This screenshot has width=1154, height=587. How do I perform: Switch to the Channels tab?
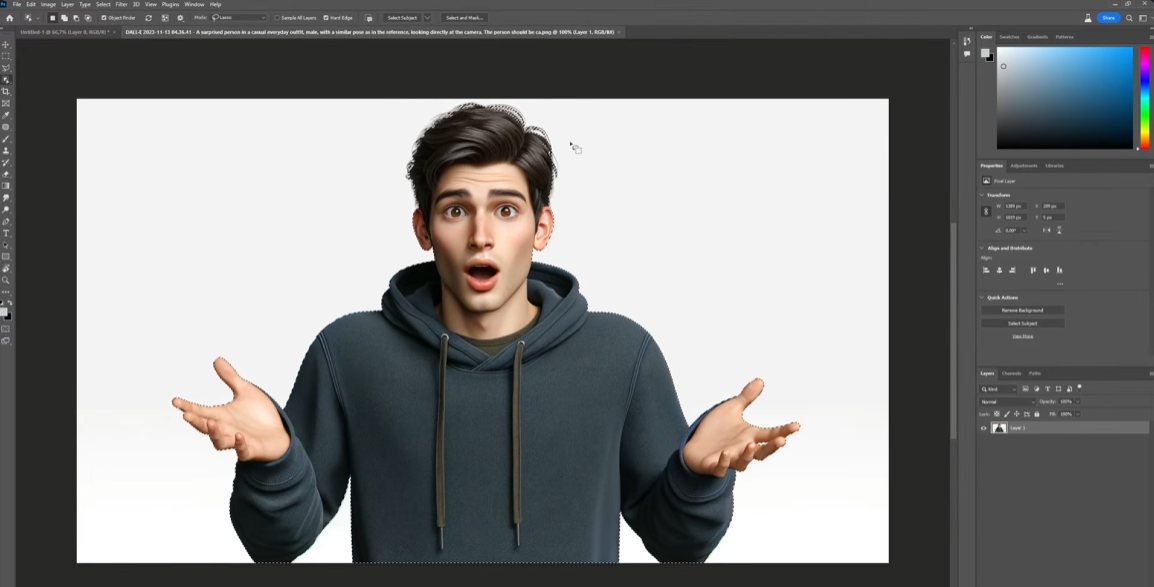(1011, 373)
